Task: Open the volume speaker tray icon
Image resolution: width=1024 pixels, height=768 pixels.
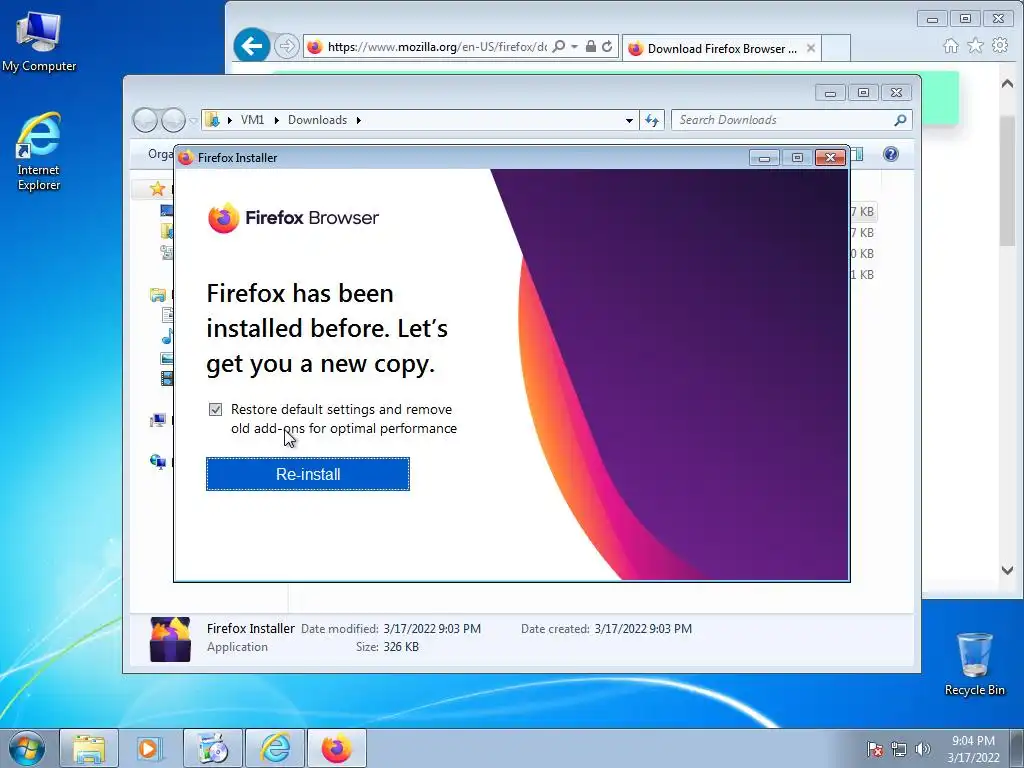Action: pos(922,750)
